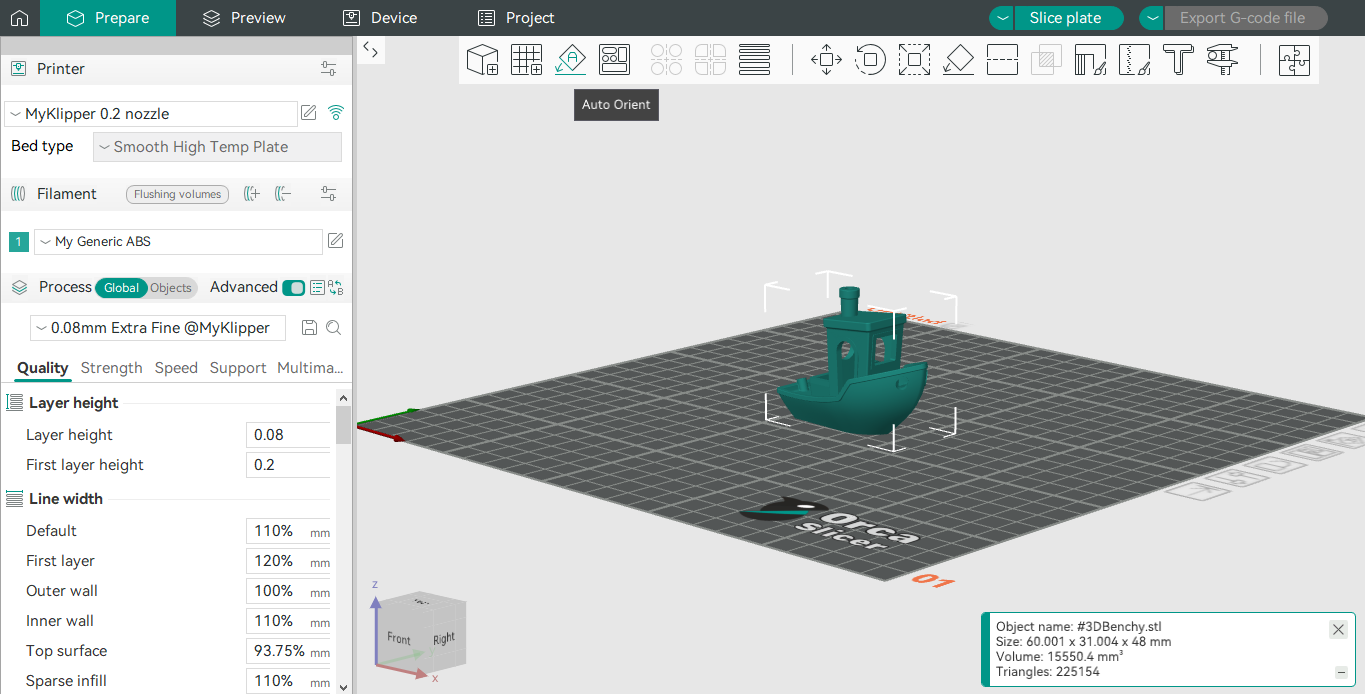Click the Default line width field

click(x=288, y=531)
